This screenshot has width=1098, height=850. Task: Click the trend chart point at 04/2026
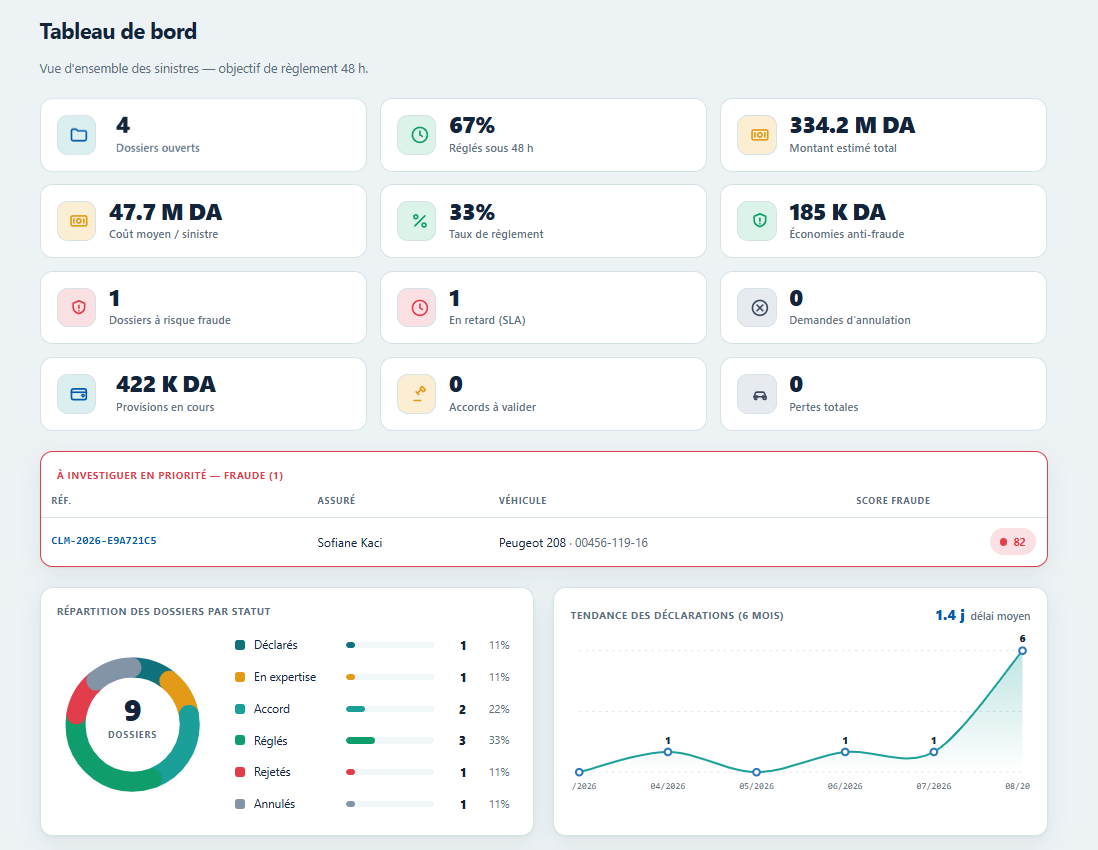(668, 752)
